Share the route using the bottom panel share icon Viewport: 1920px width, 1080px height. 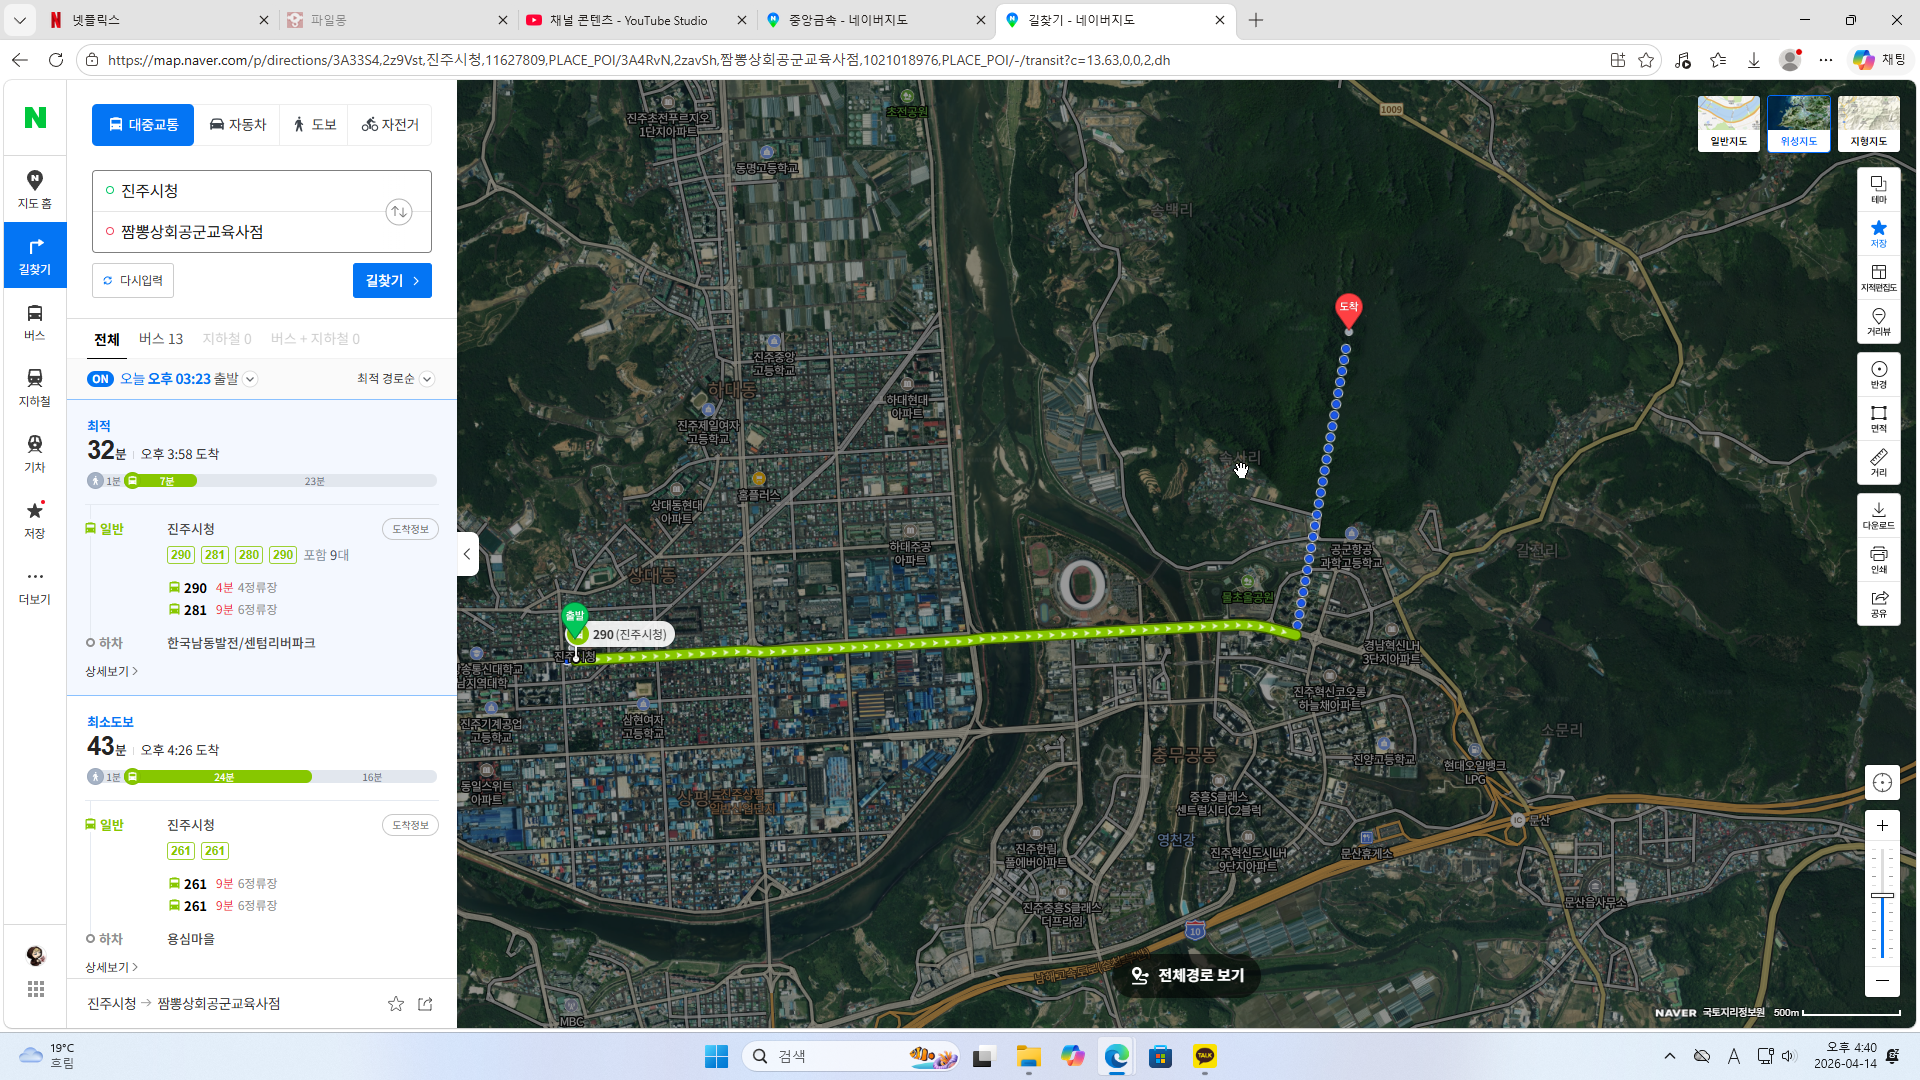click(x=425, y=1004)
